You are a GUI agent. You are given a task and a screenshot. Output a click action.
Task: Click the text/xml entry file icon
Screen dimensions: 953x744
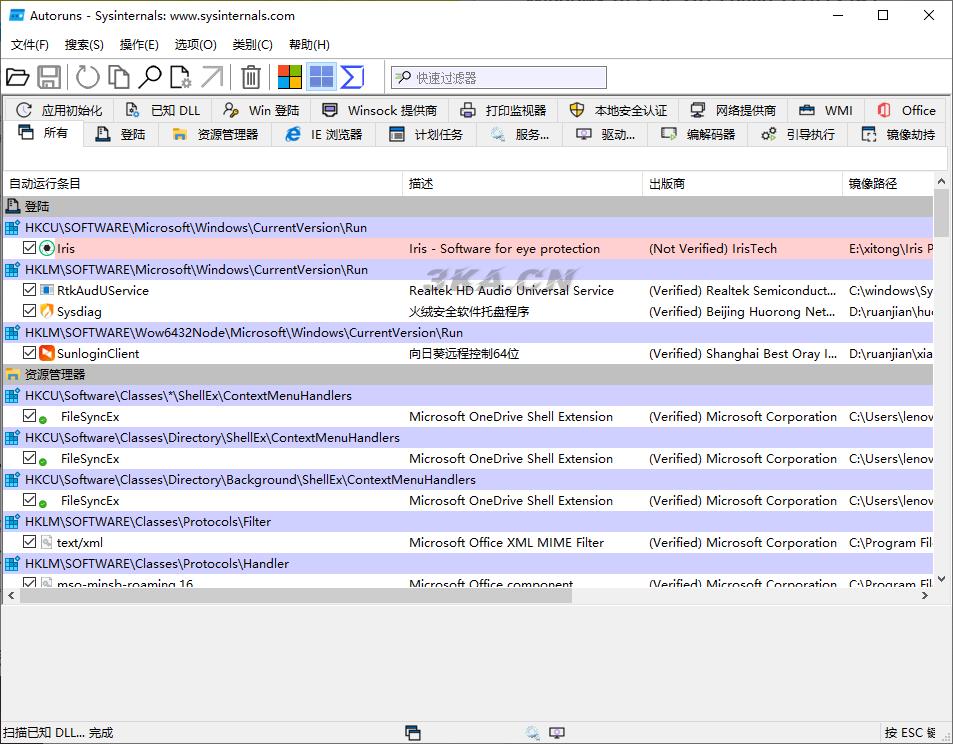click(47, 542)
